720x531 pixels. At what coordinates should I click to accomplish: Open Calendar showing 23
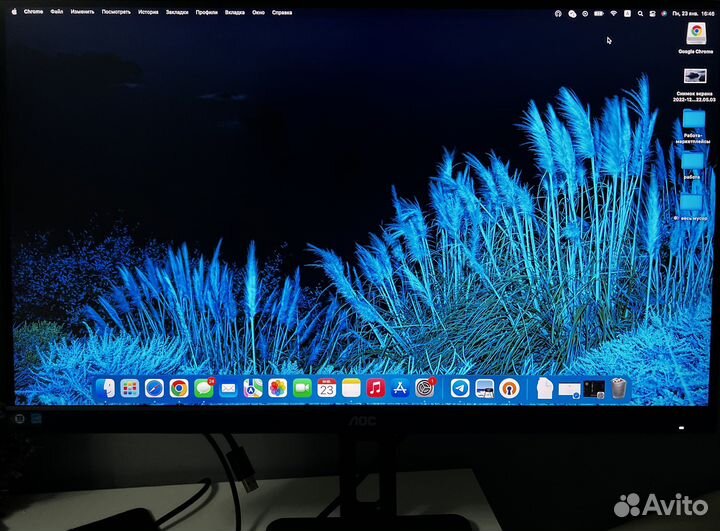point(326,389)
